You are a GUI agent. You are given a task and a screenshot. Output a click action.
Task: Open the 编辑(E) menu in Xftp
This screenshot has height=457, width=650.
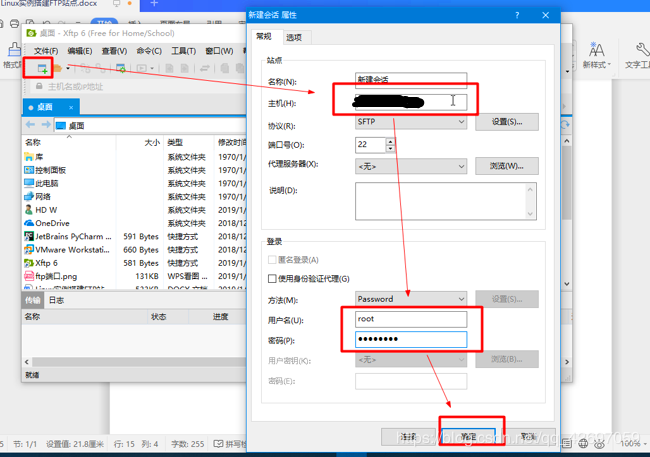(x=80, y=51)
